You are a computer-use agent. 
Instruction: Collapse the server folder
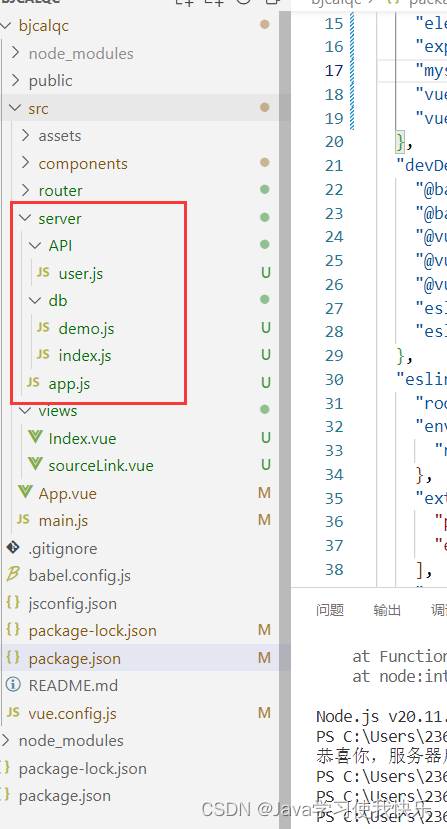tap(26, 218)
